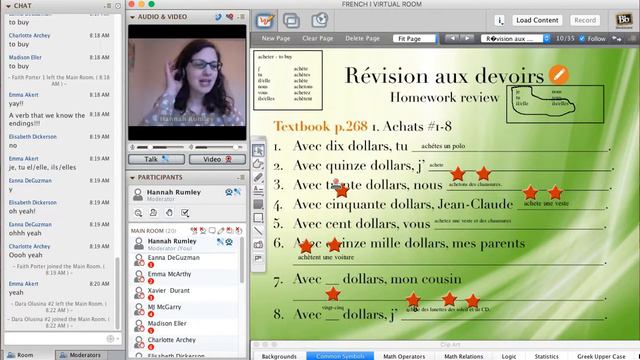Open the Audio & Video panel options menu
The image size is (640, 360).
pos(242,17)
